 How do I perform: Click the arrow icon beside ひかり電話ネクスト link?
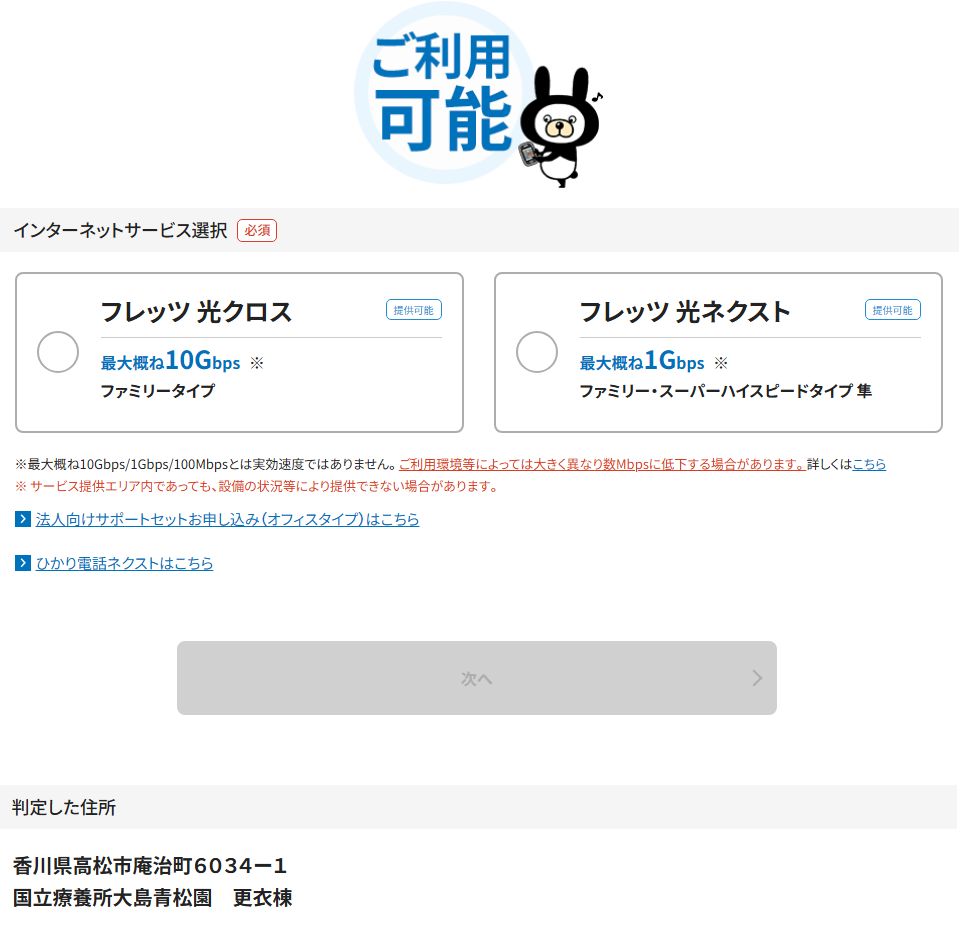(x=23, y=563)
